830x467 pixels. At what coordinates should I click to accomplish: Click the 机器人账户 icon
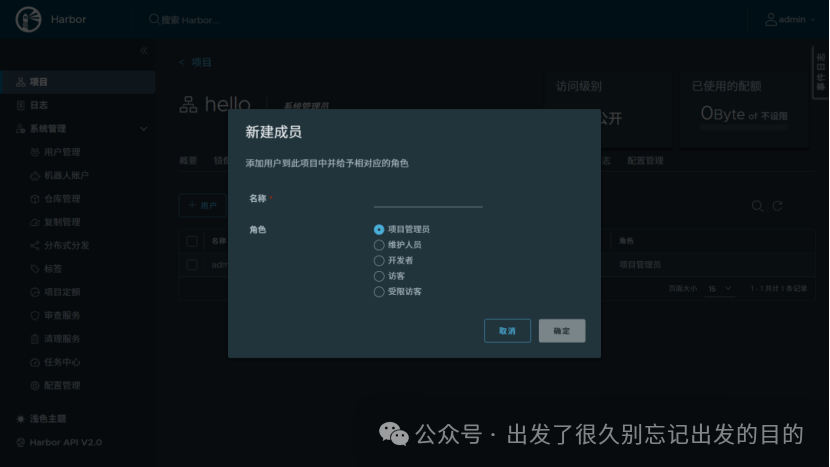(x=35, y=175)
